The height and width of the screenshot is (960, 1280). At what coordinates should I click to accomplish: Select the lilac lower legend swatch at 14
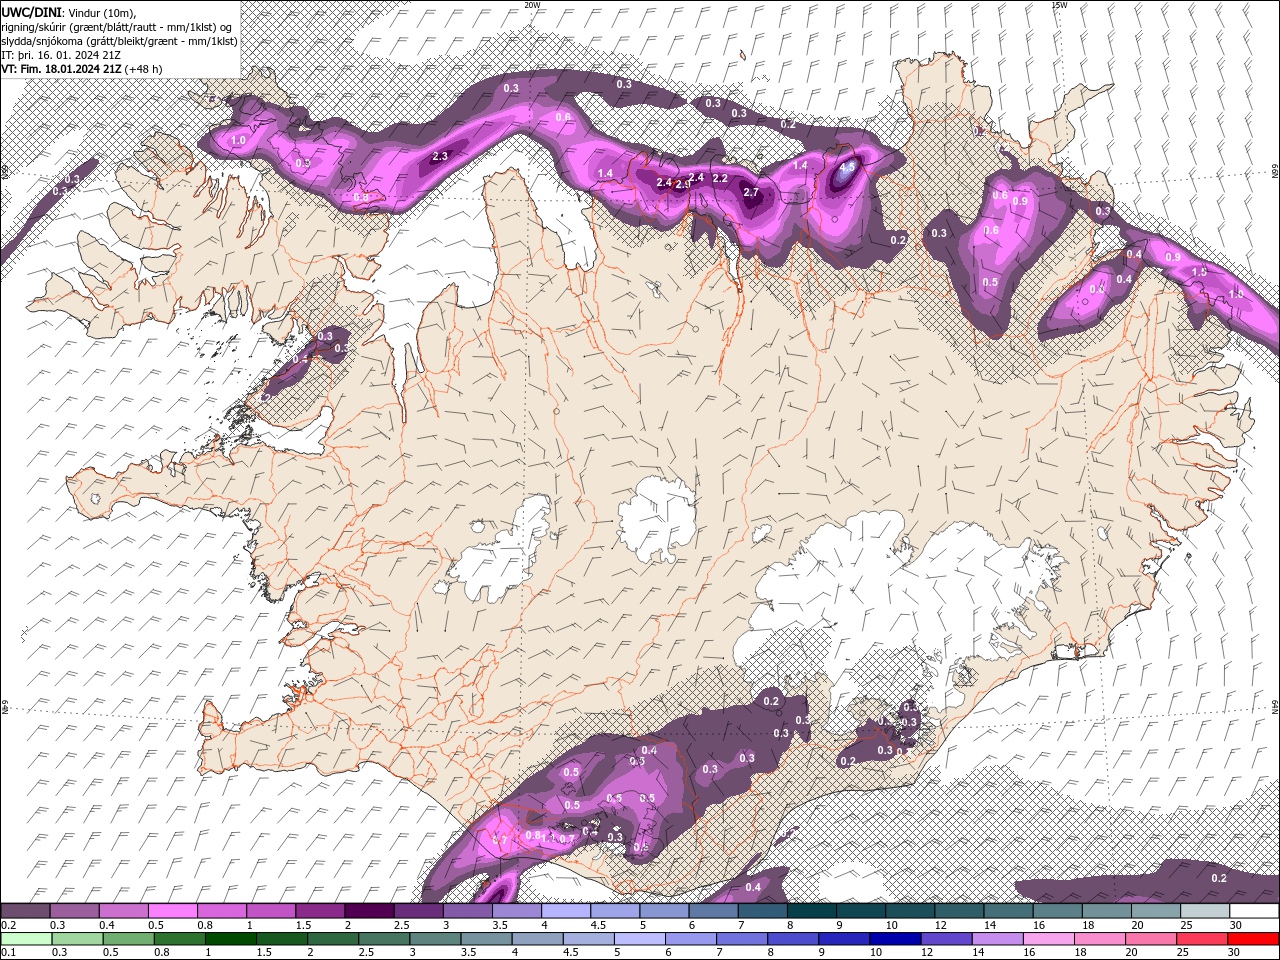pyautogui.click(x=998, y=939)
